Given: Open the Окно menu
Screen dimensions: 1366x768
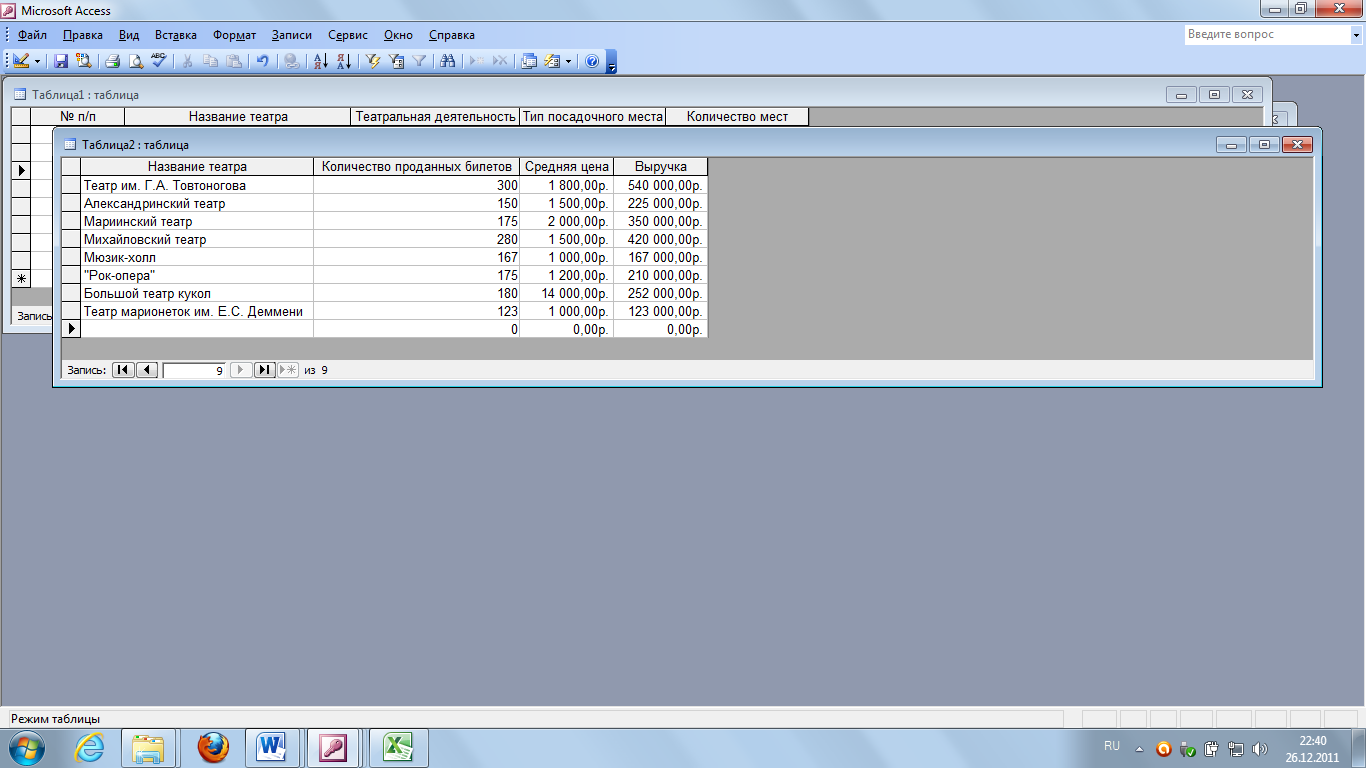Looking at the screenshot, I should (x=400, y=35).
